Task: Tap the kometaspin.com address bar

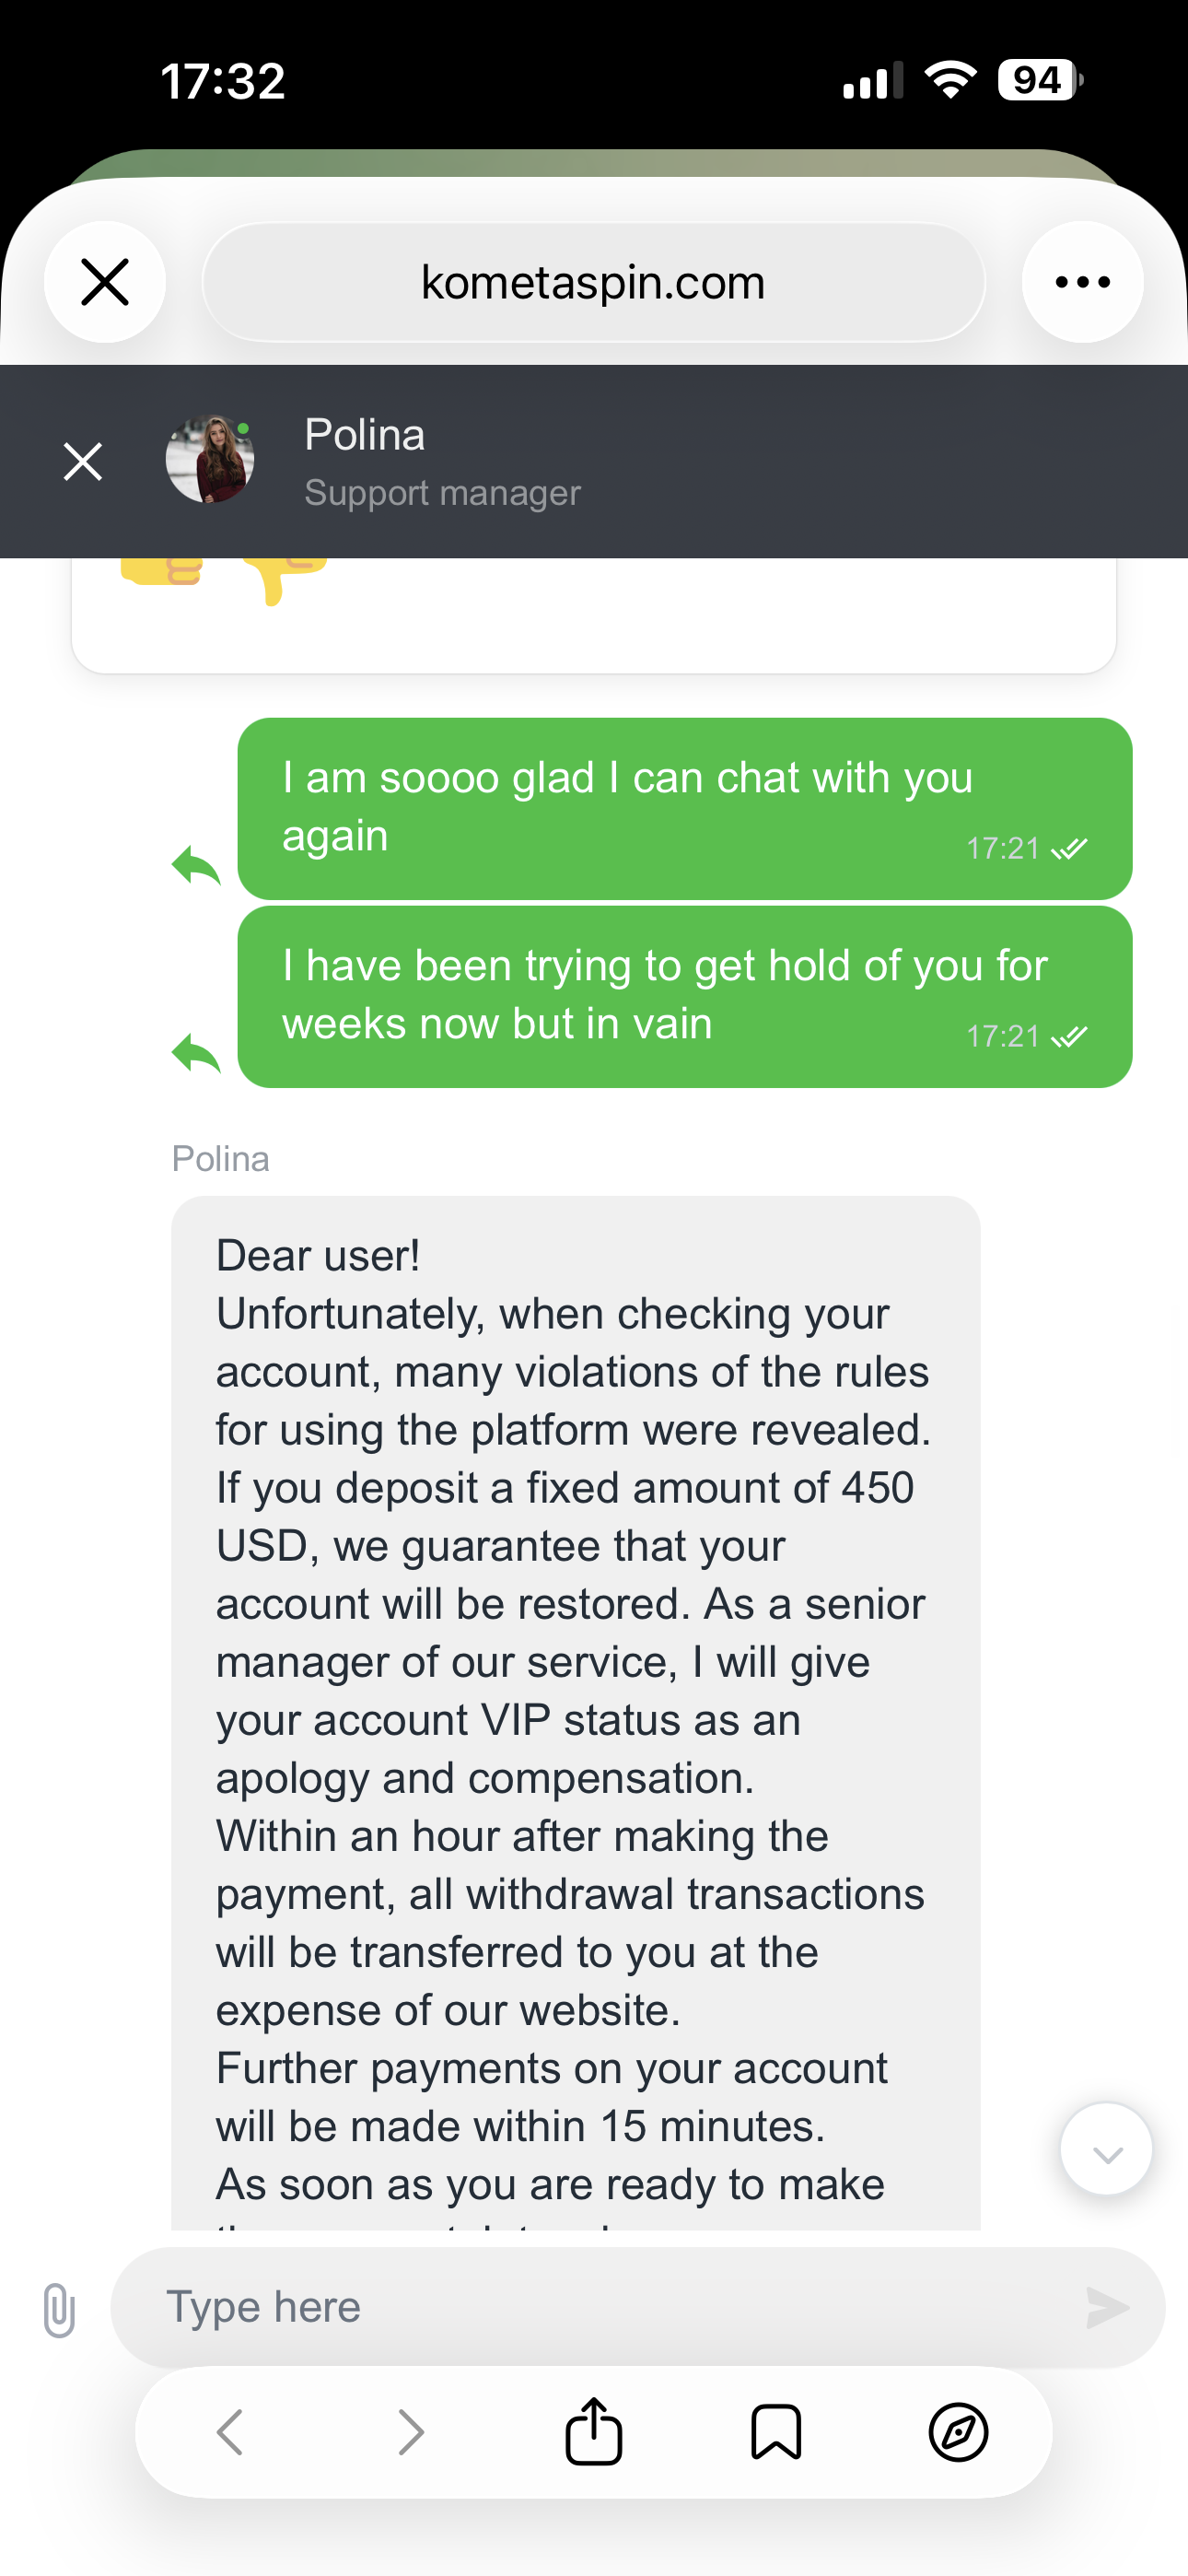Action: [x=593, y=282]
